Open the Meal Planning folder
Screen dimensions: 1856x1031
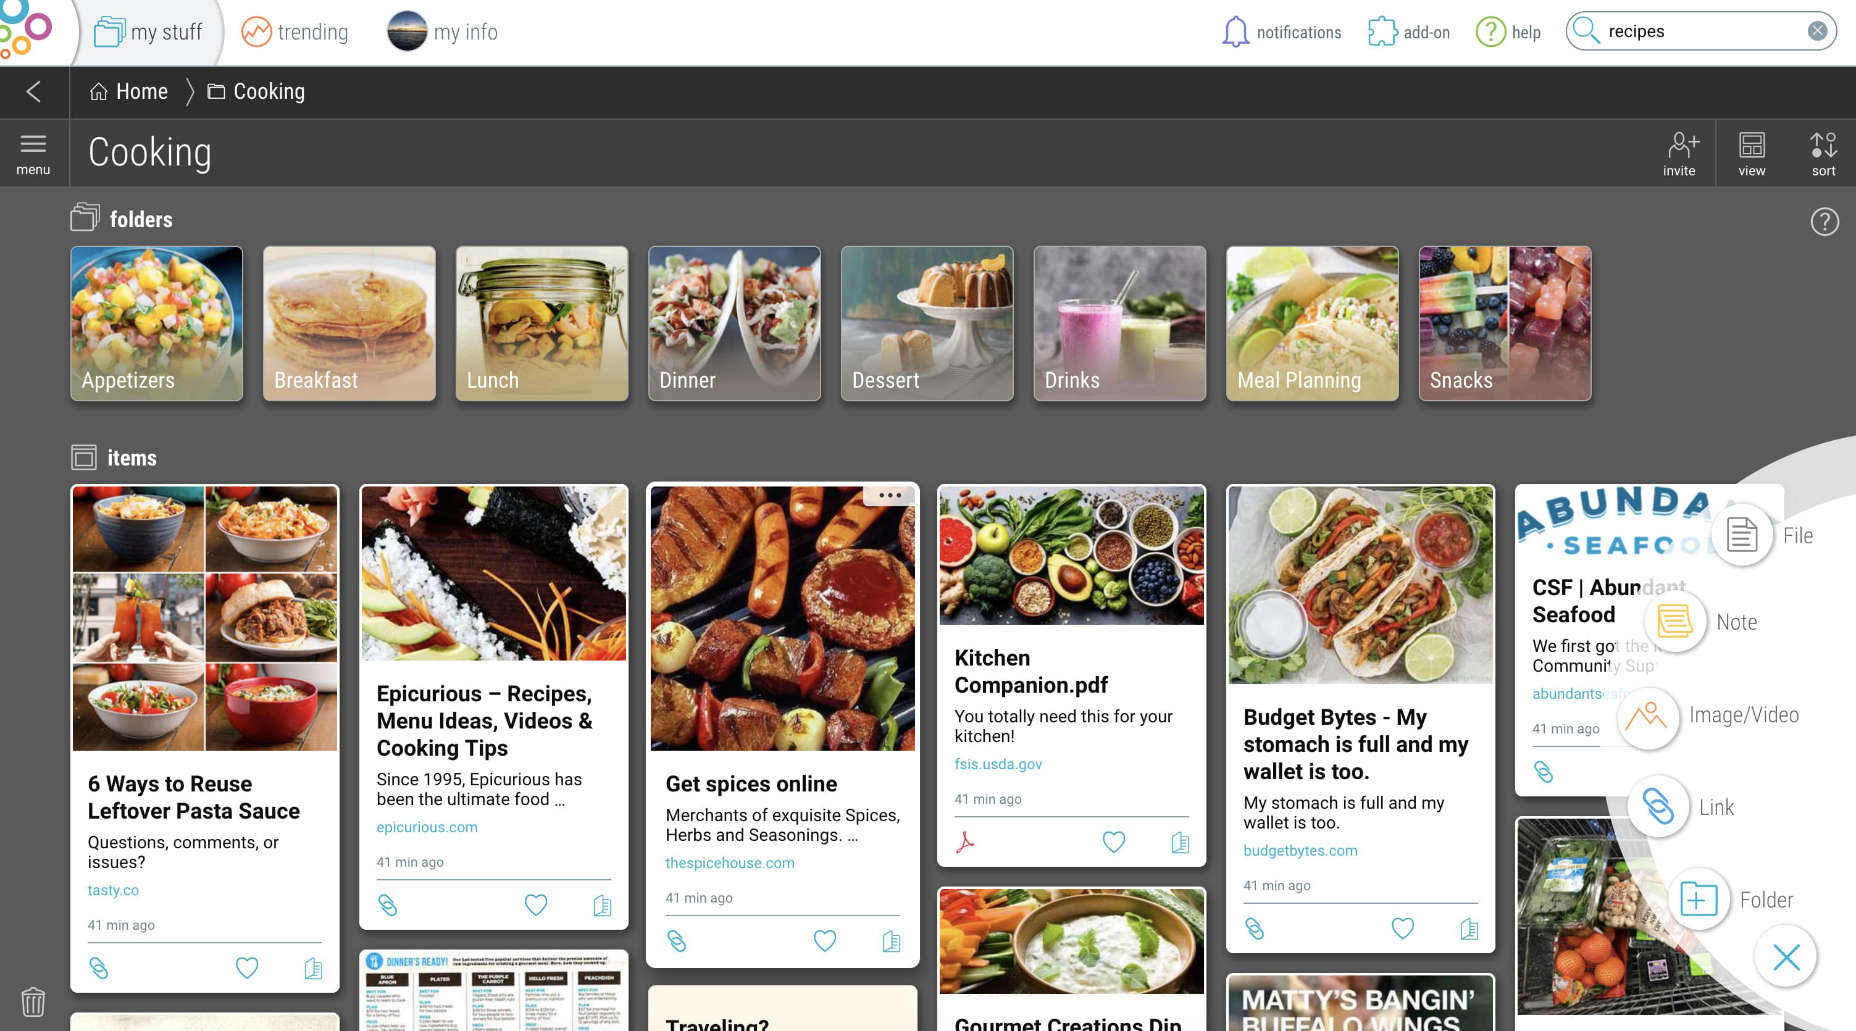1312,324
